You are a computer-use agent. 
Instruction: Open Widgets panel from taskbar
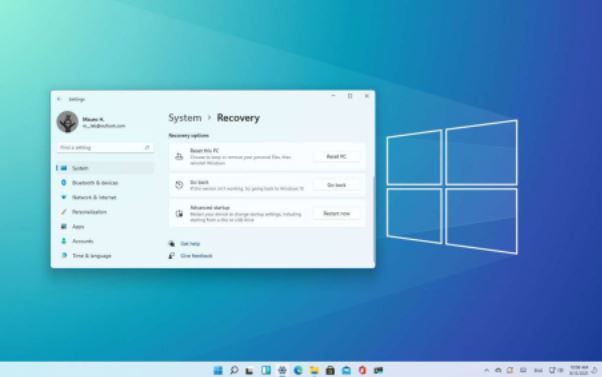click(266, 370)
